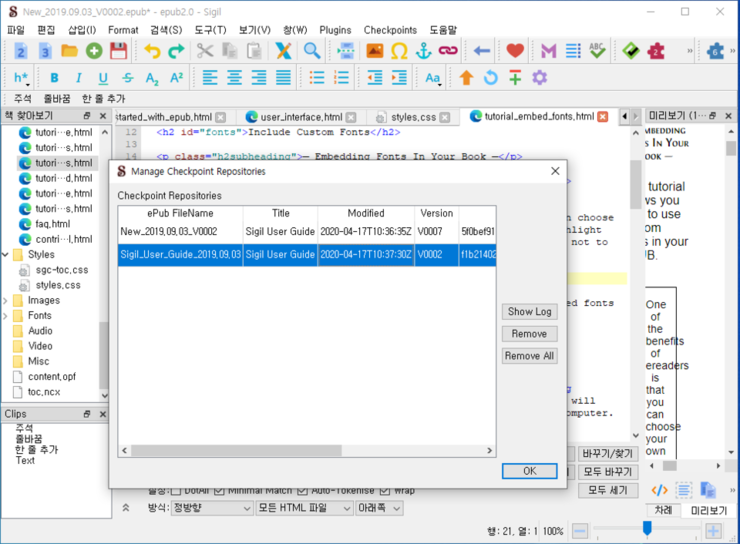740x544 pixels.
Task: Toggle the Minimal Match checkbox
Action: coord(219,492)
